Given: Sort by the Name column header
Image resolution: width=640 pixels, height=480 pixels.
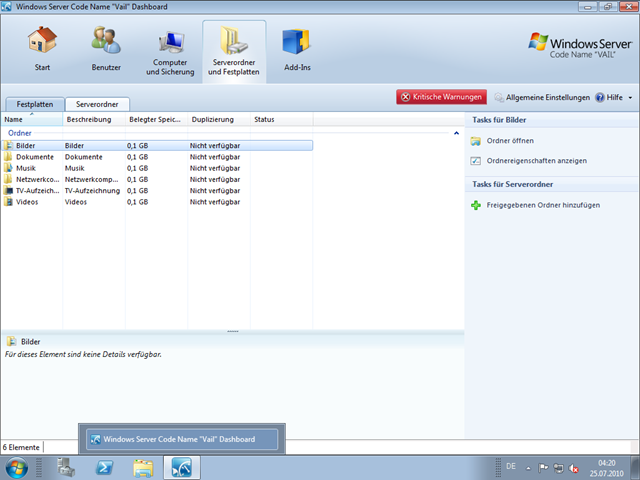Looking at the screenshot, I should pyautogui.click(x=31, y=120).
